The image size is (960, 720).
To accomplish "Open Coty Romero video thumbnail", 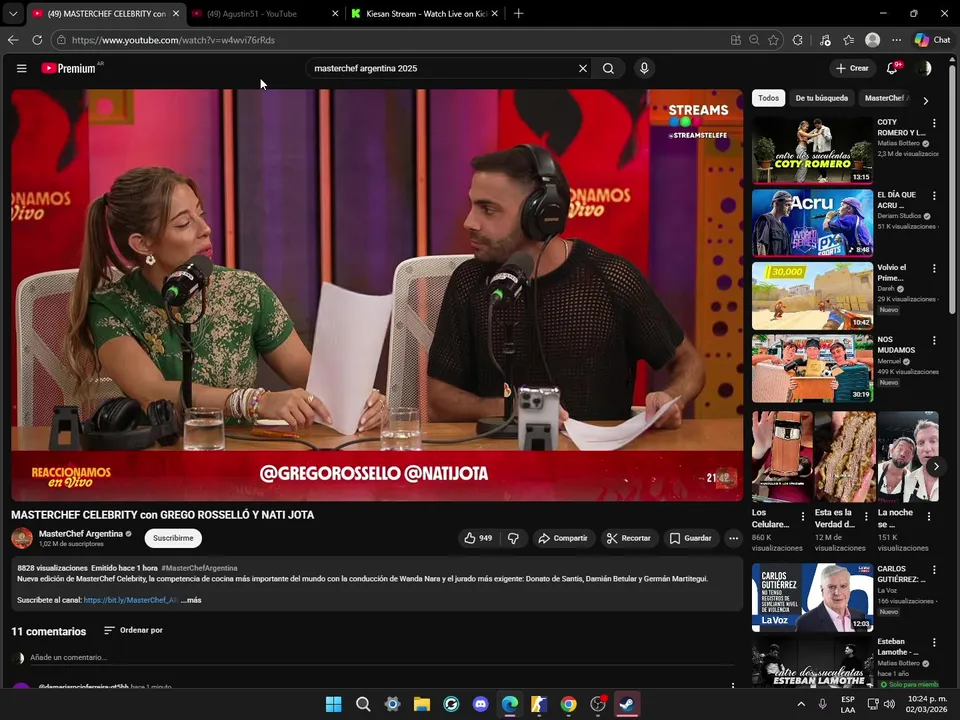I will 812,150.
